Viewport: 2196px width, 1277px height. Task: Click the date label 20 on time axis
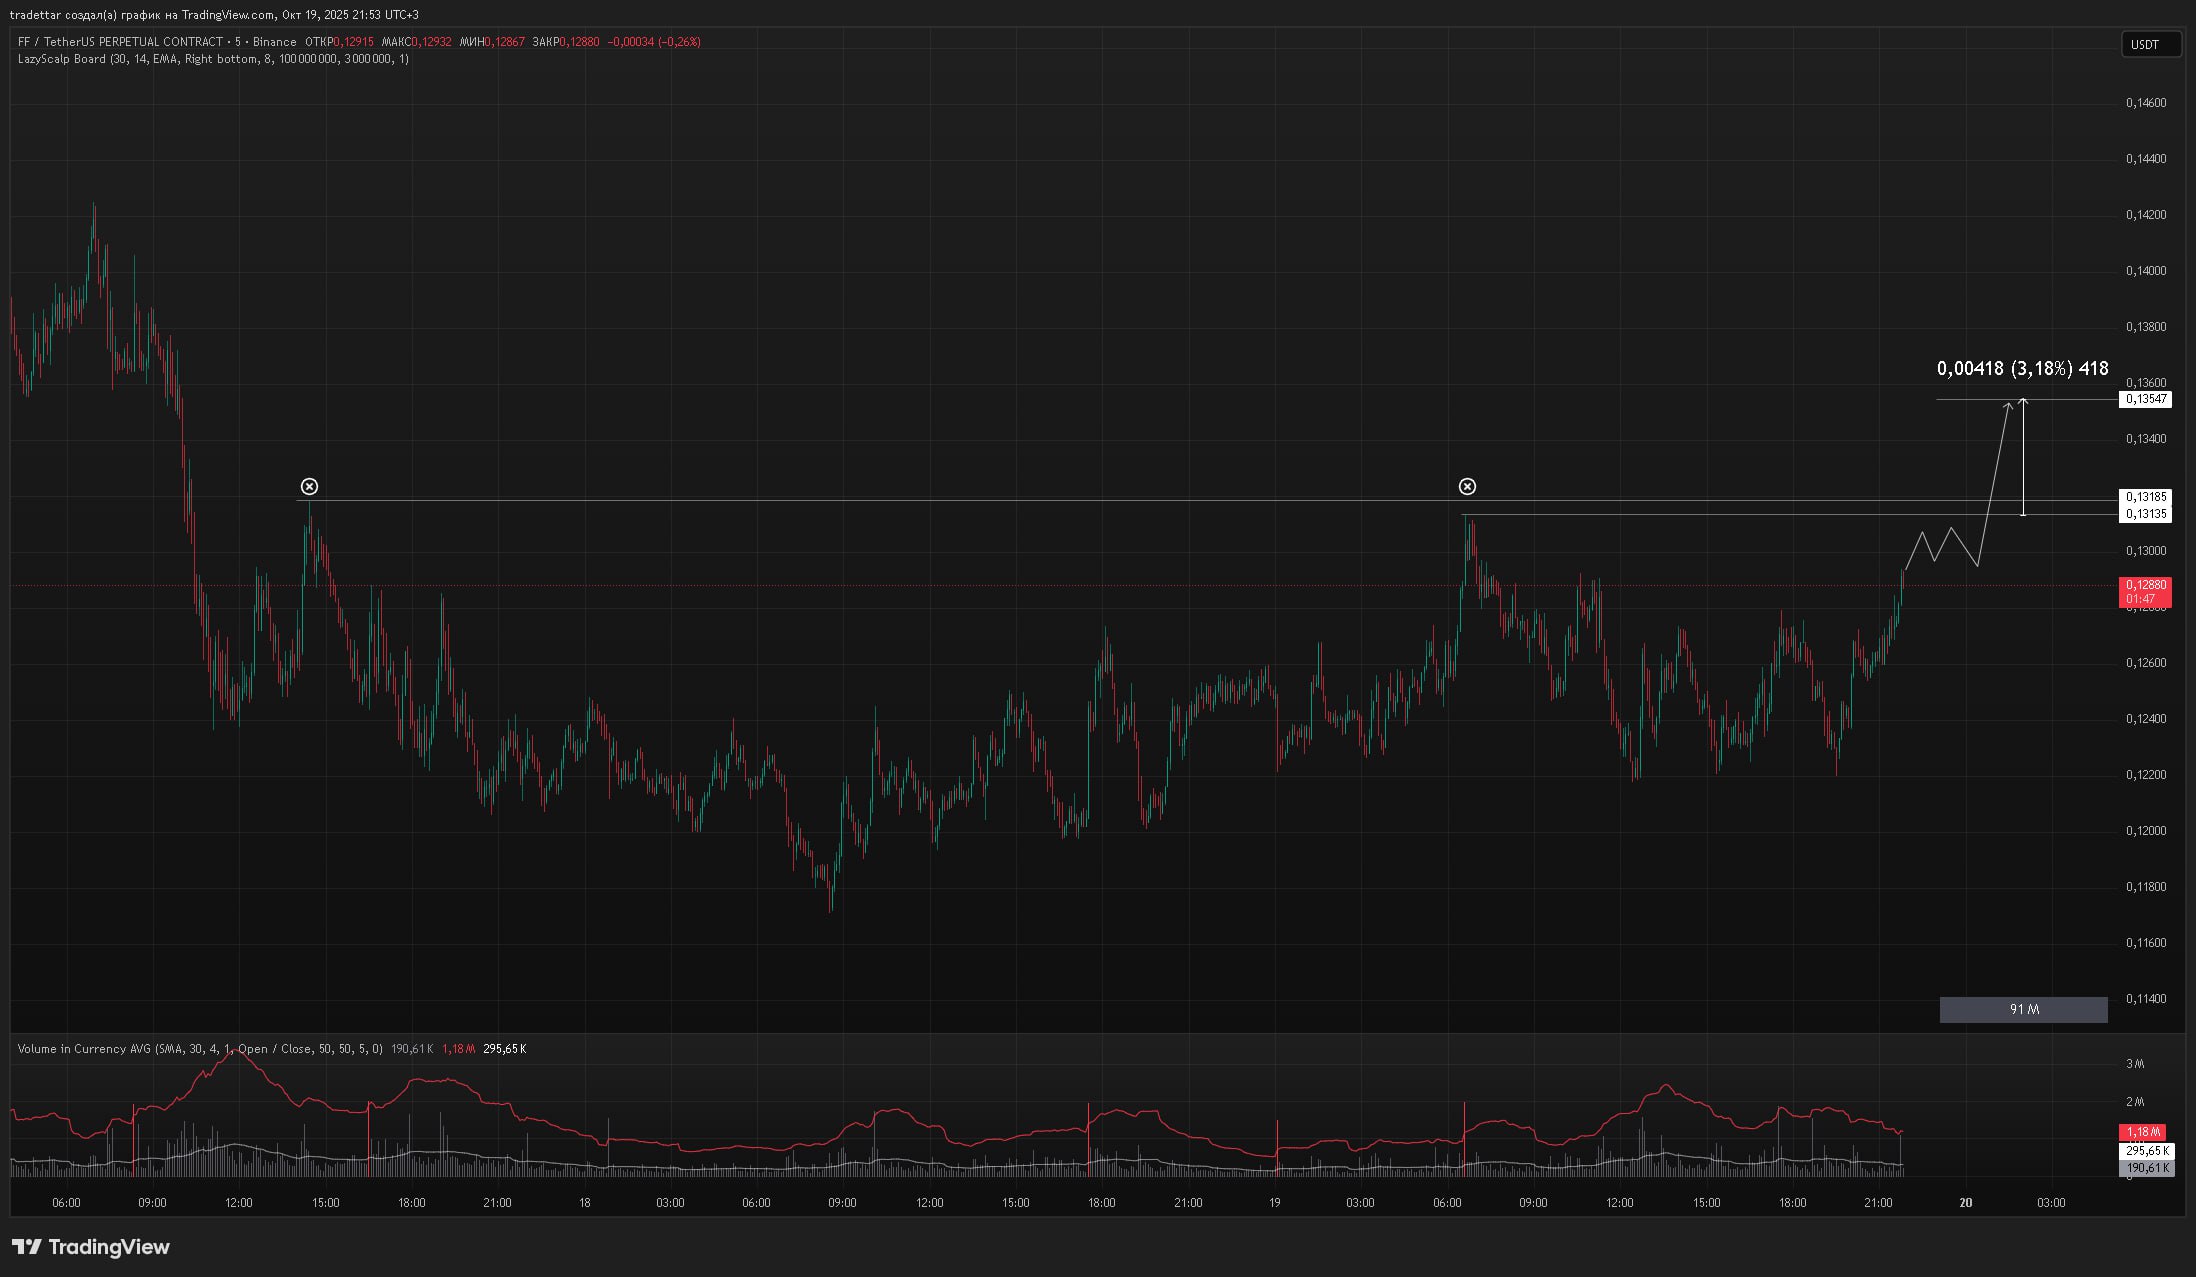point(1965,1203)
